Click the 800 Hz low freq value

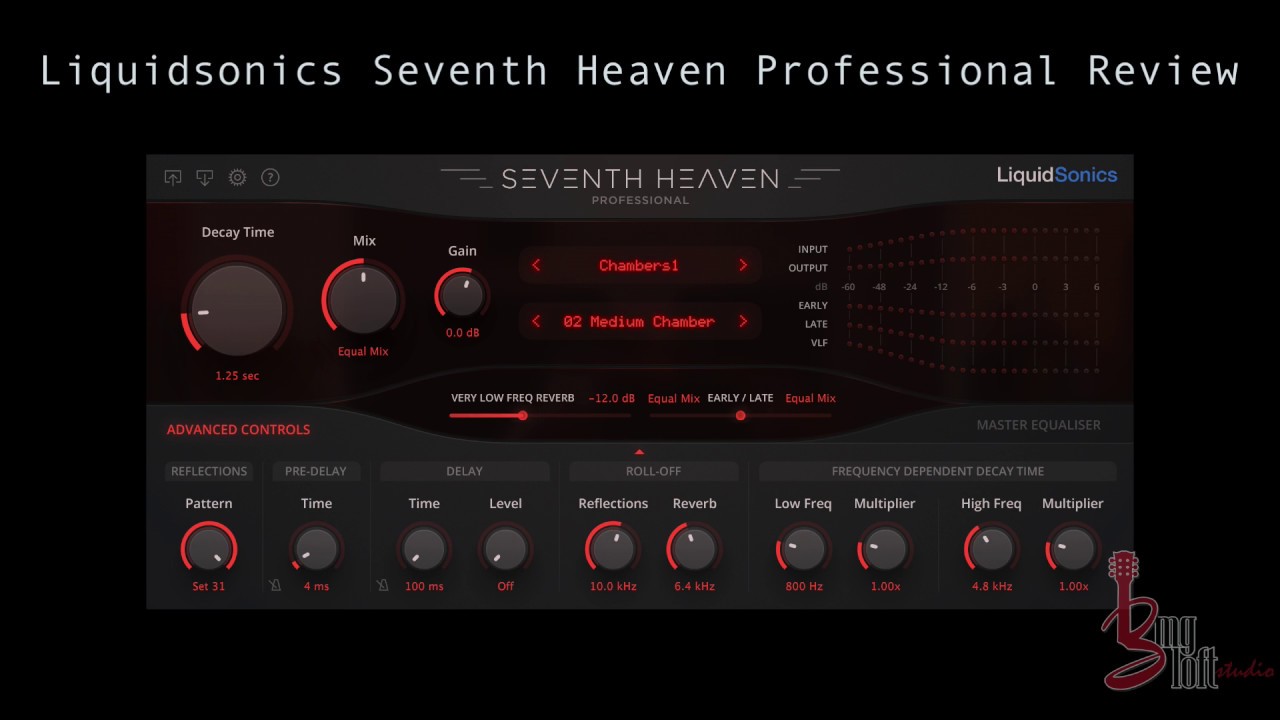pyautogui.click(x=803, y=587)
